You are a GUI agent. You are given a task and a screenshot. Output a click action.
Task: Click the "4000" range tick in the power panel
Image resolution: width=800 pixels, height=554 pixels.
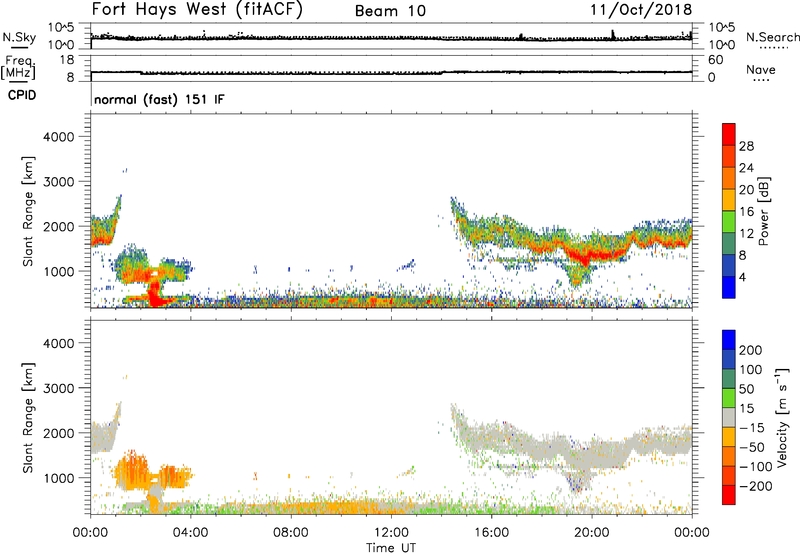[59, 137]
